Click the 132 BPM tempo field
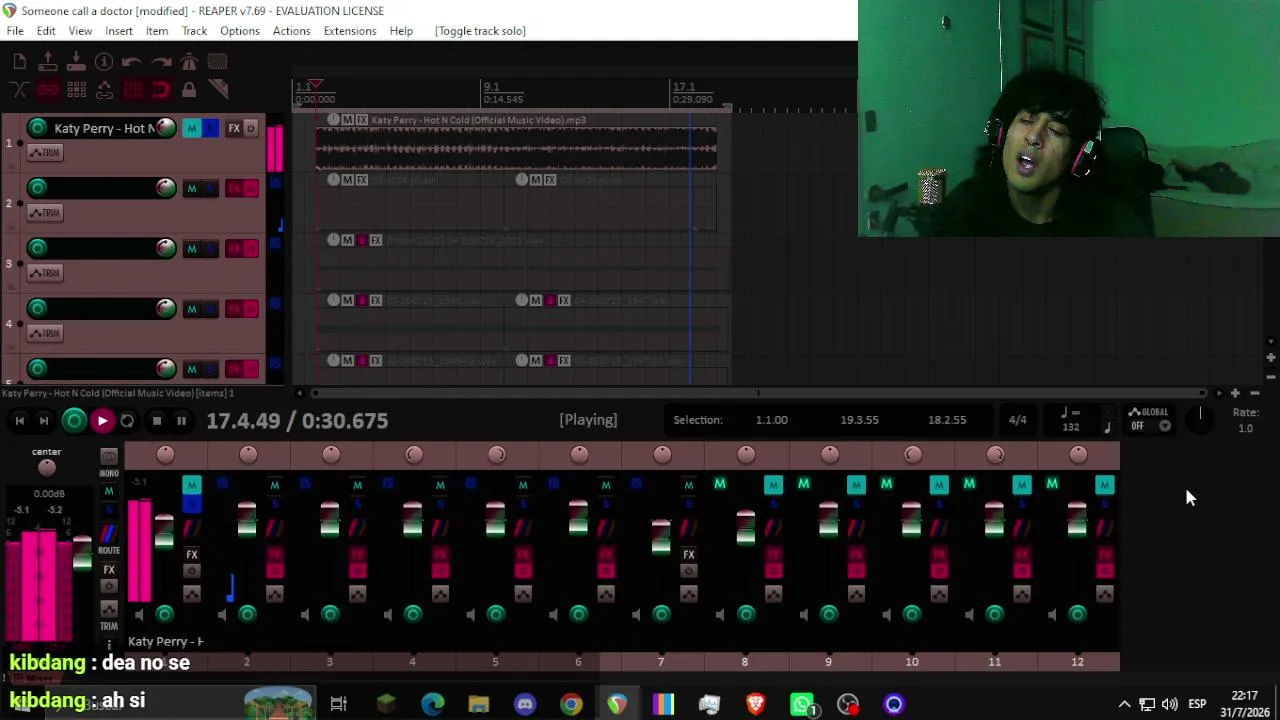The height and width of the screenshot is (720, 1280). tap(1070, 427)
